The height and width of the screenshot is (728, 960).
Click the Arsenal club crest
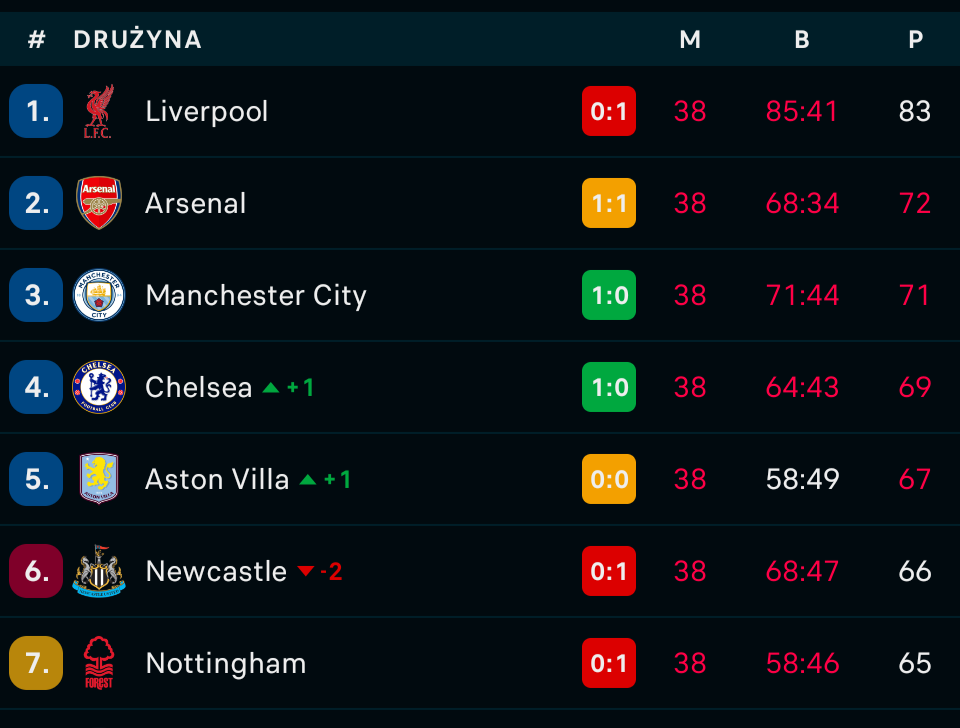[x=99, y=203]
